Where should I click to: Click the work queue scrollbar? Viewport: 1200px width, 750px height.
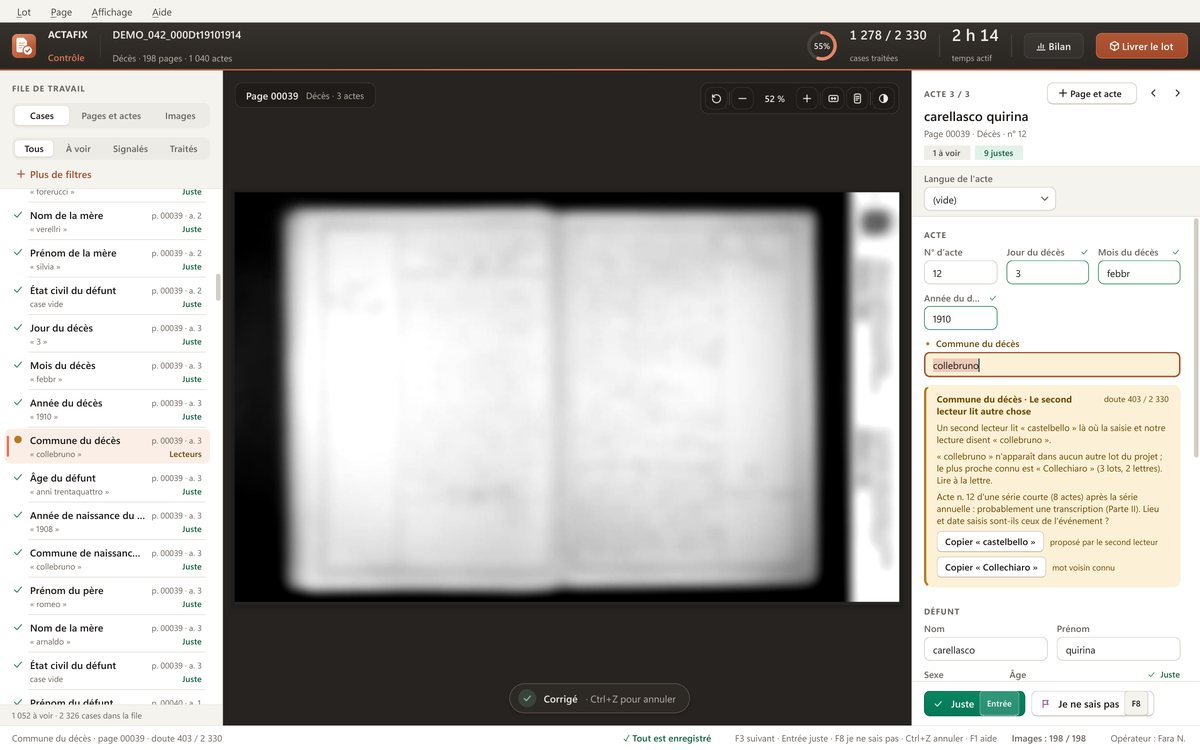click(x=218, y=287)
